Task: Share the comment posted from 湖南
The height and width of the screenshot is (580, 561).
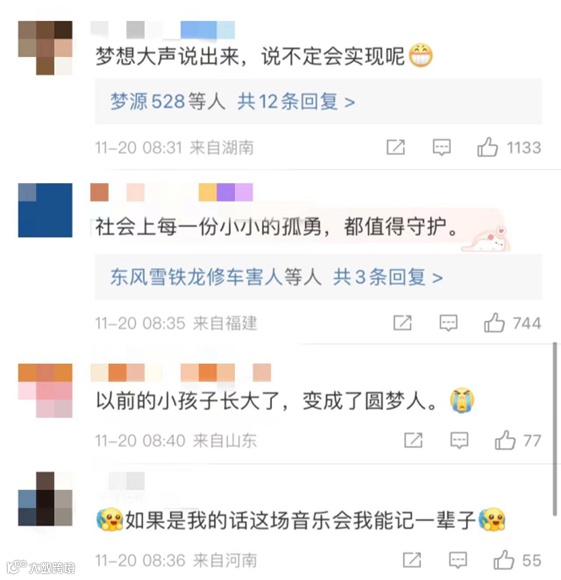Action: coord(396,147)
